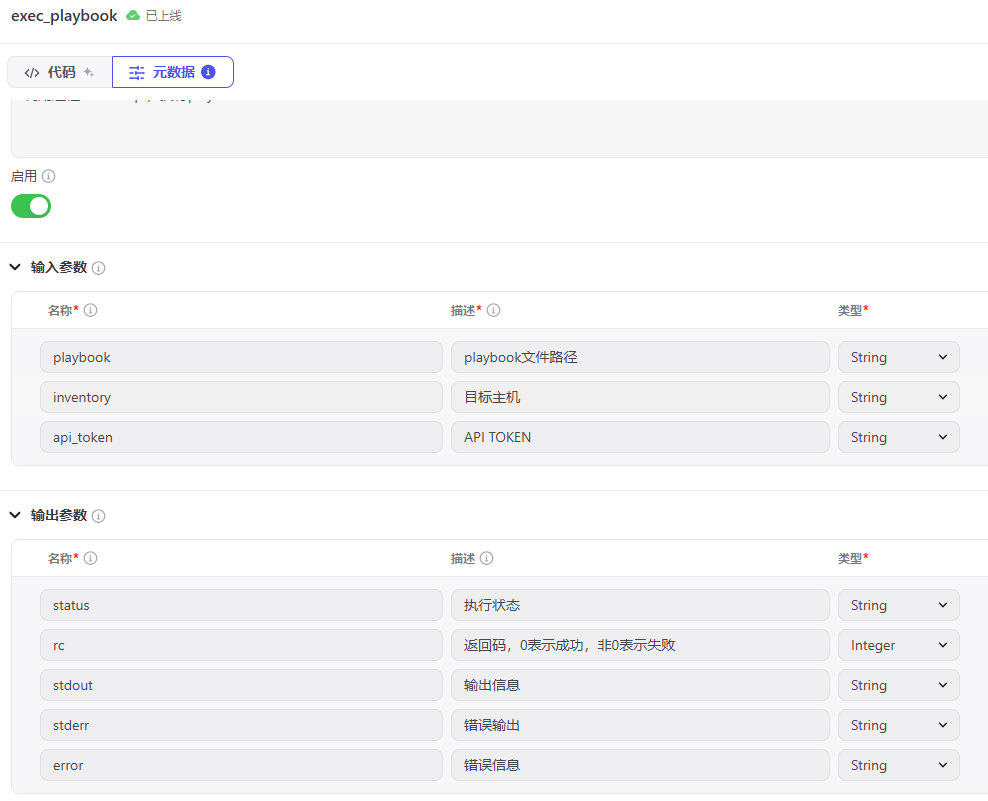
Task: Open type dropdown for error output
Action: pyautogui.click(x=899, y=766)
